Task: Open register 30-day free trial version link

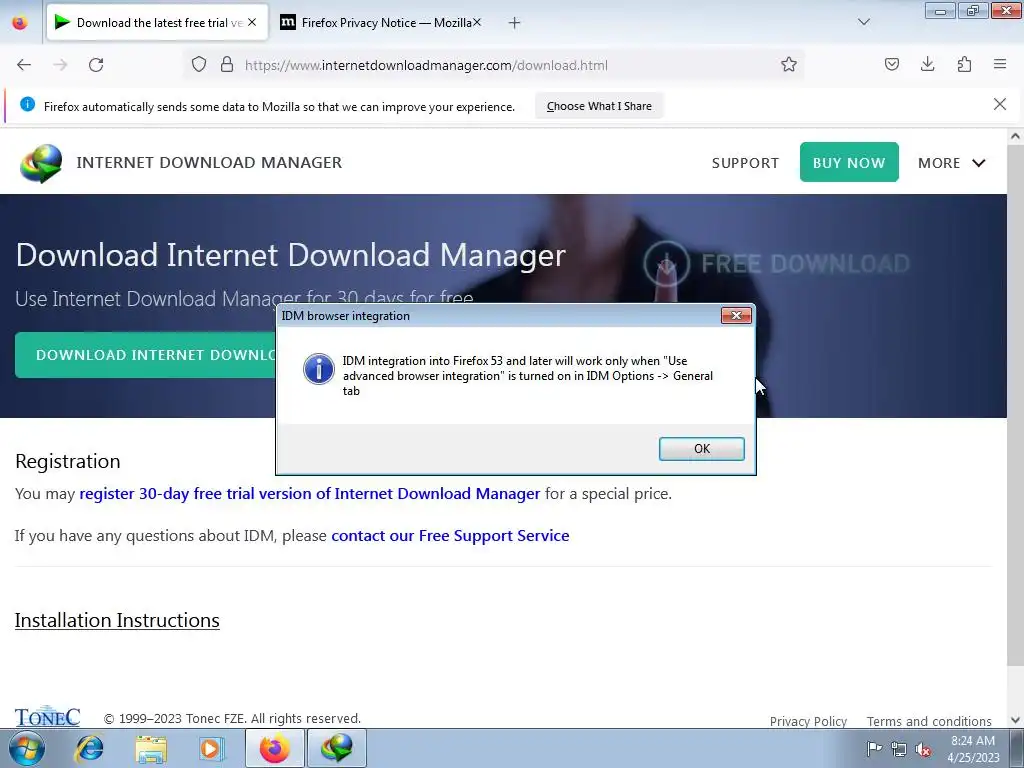Action: (310, 494)
